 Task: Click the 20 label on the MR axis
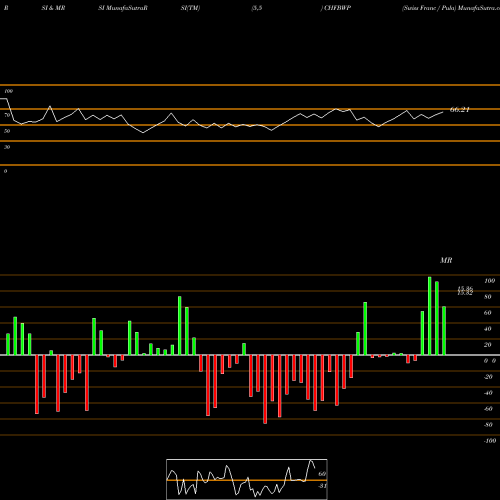coord(488,345)
